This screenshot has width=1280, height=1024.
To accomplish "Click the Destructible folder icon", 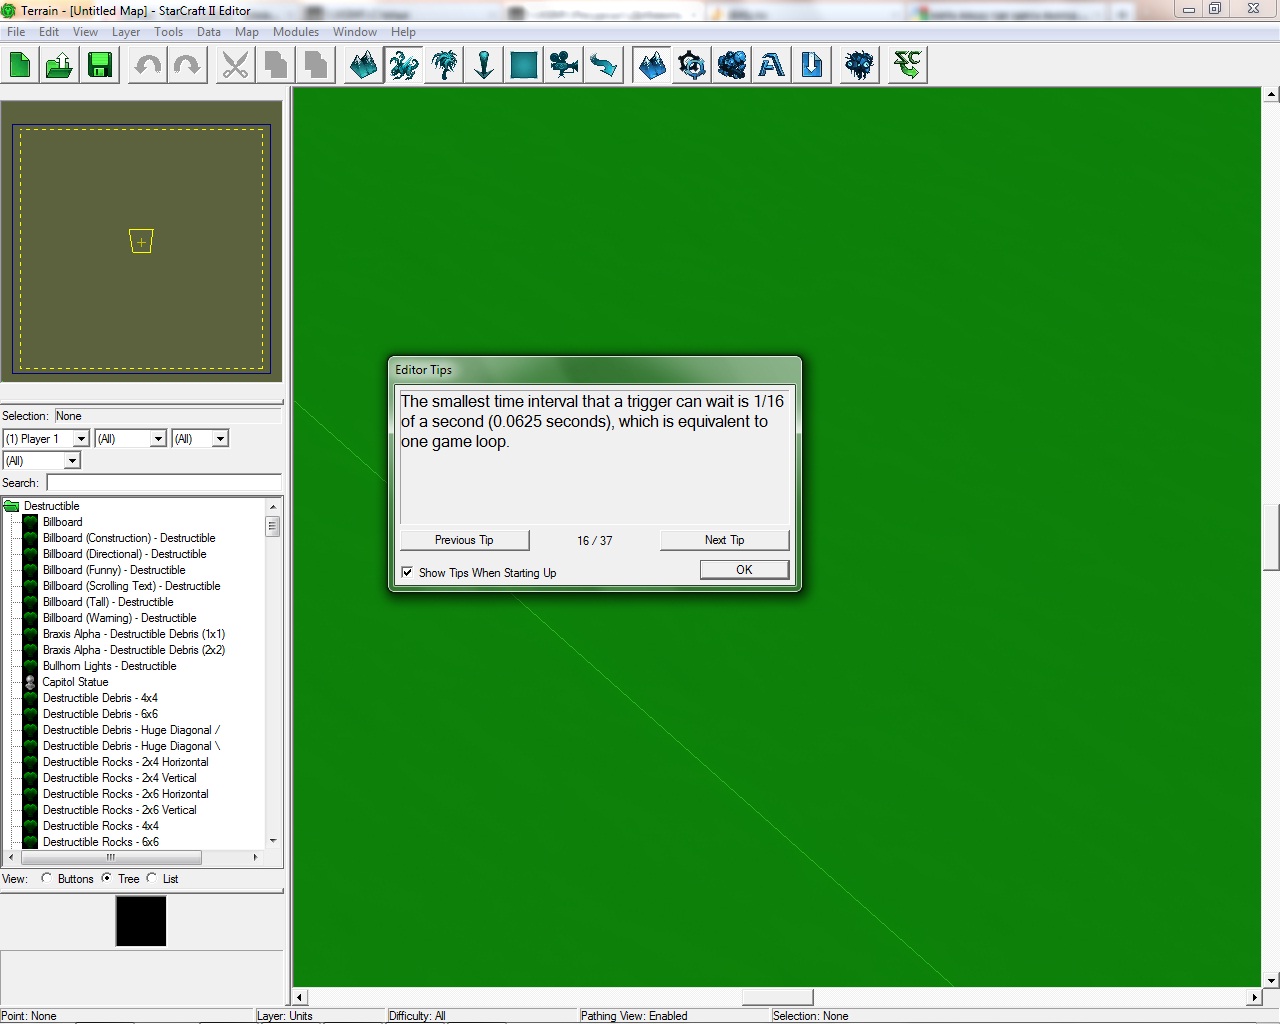I will pyautogui.click(x=12, y=506).
